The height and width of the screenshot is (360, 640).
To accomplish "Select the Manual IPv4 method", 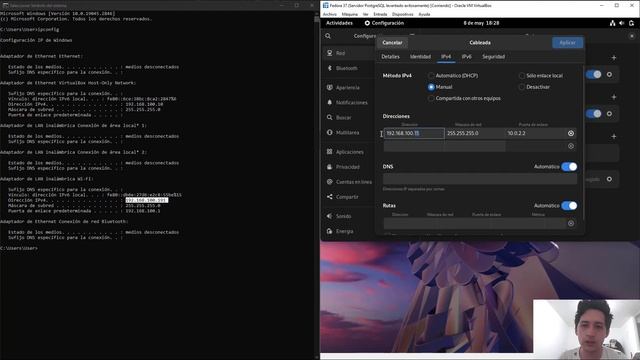I will click(x=440, y=87).
